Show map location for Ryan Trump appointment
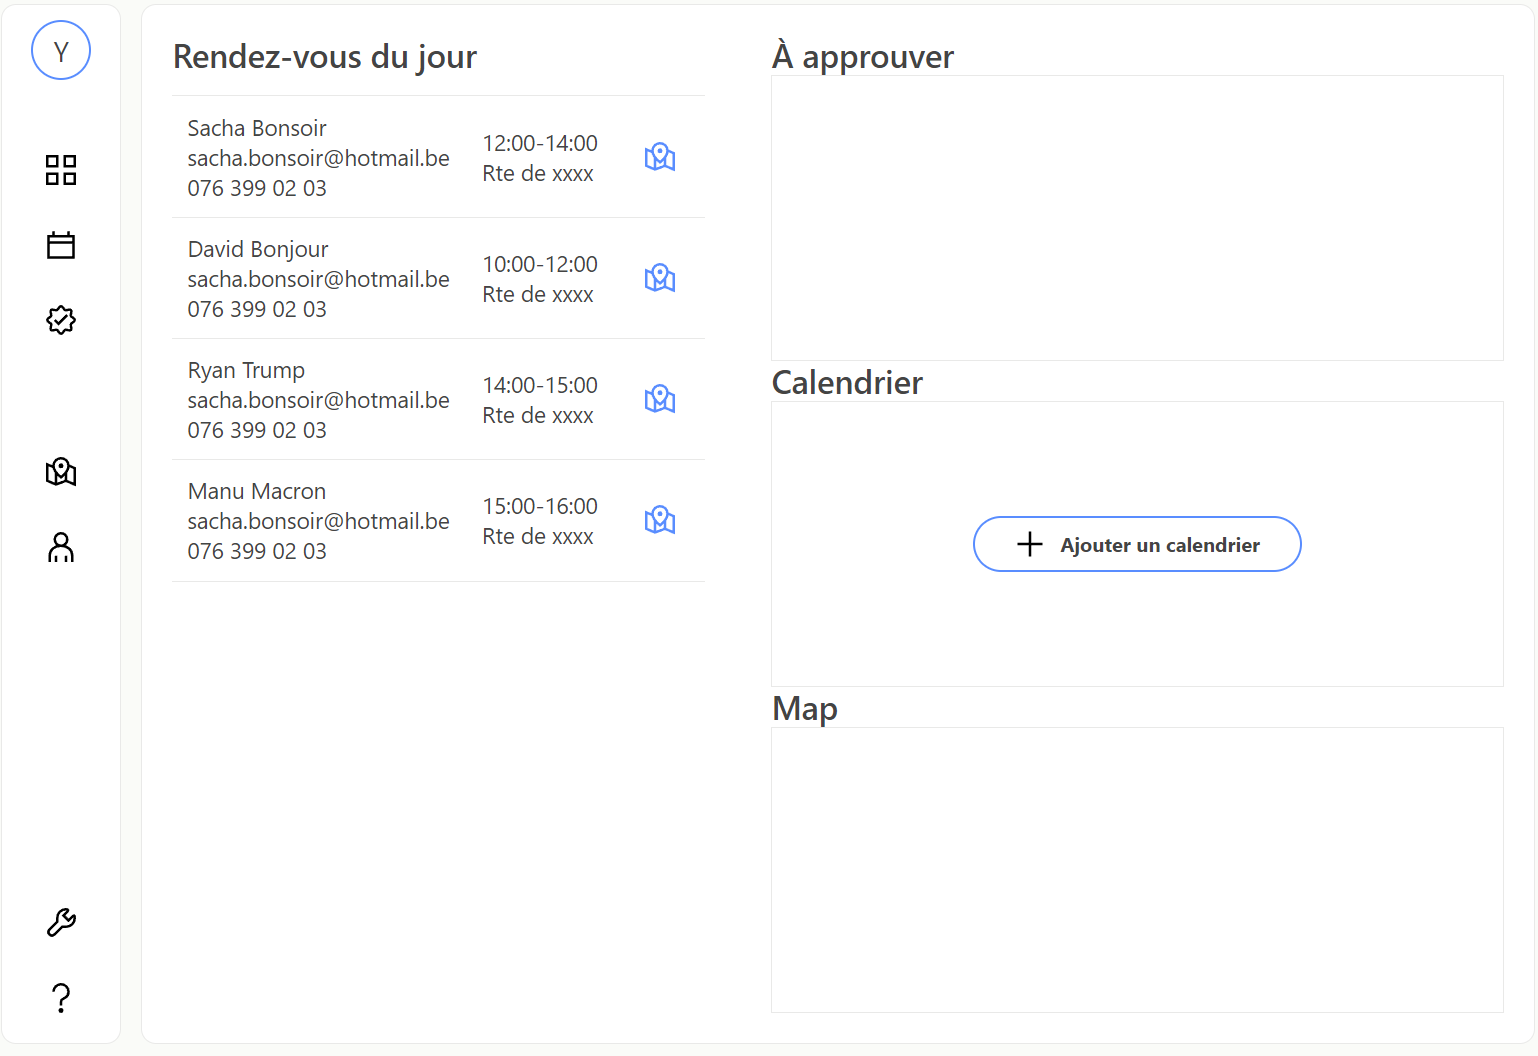Screen dimensions: 1538x1056 pos(660,399)
